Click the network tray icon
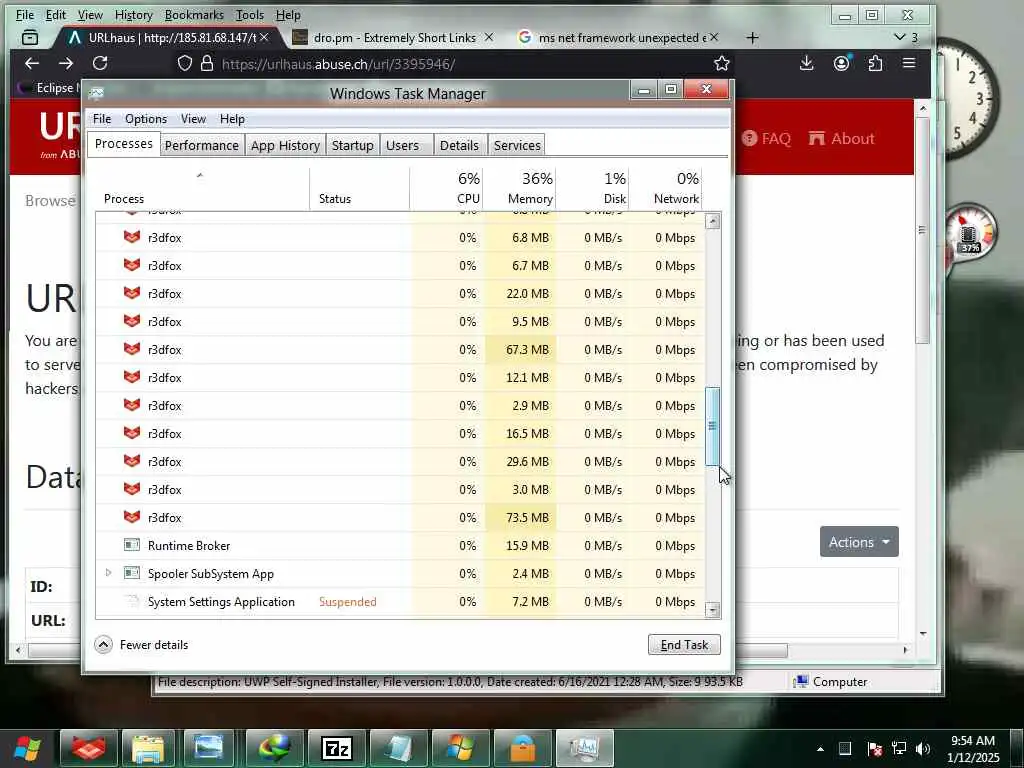1024x768 pixels. pos(899,748)
